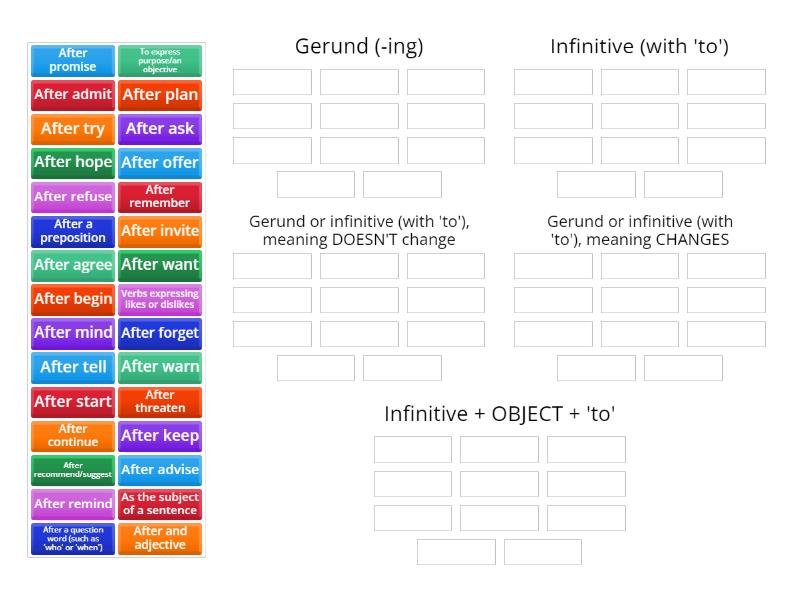This screenshot has width=800, height=600.
Task: Select the 'To express purpose/an objective' tile
Action: tap(160, 60)
